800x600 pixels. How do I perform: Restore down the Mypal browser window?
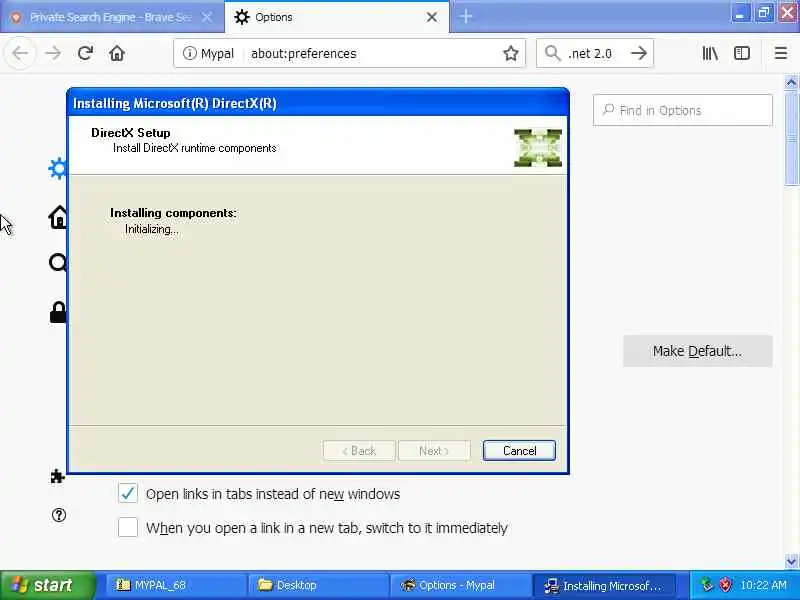764,13
